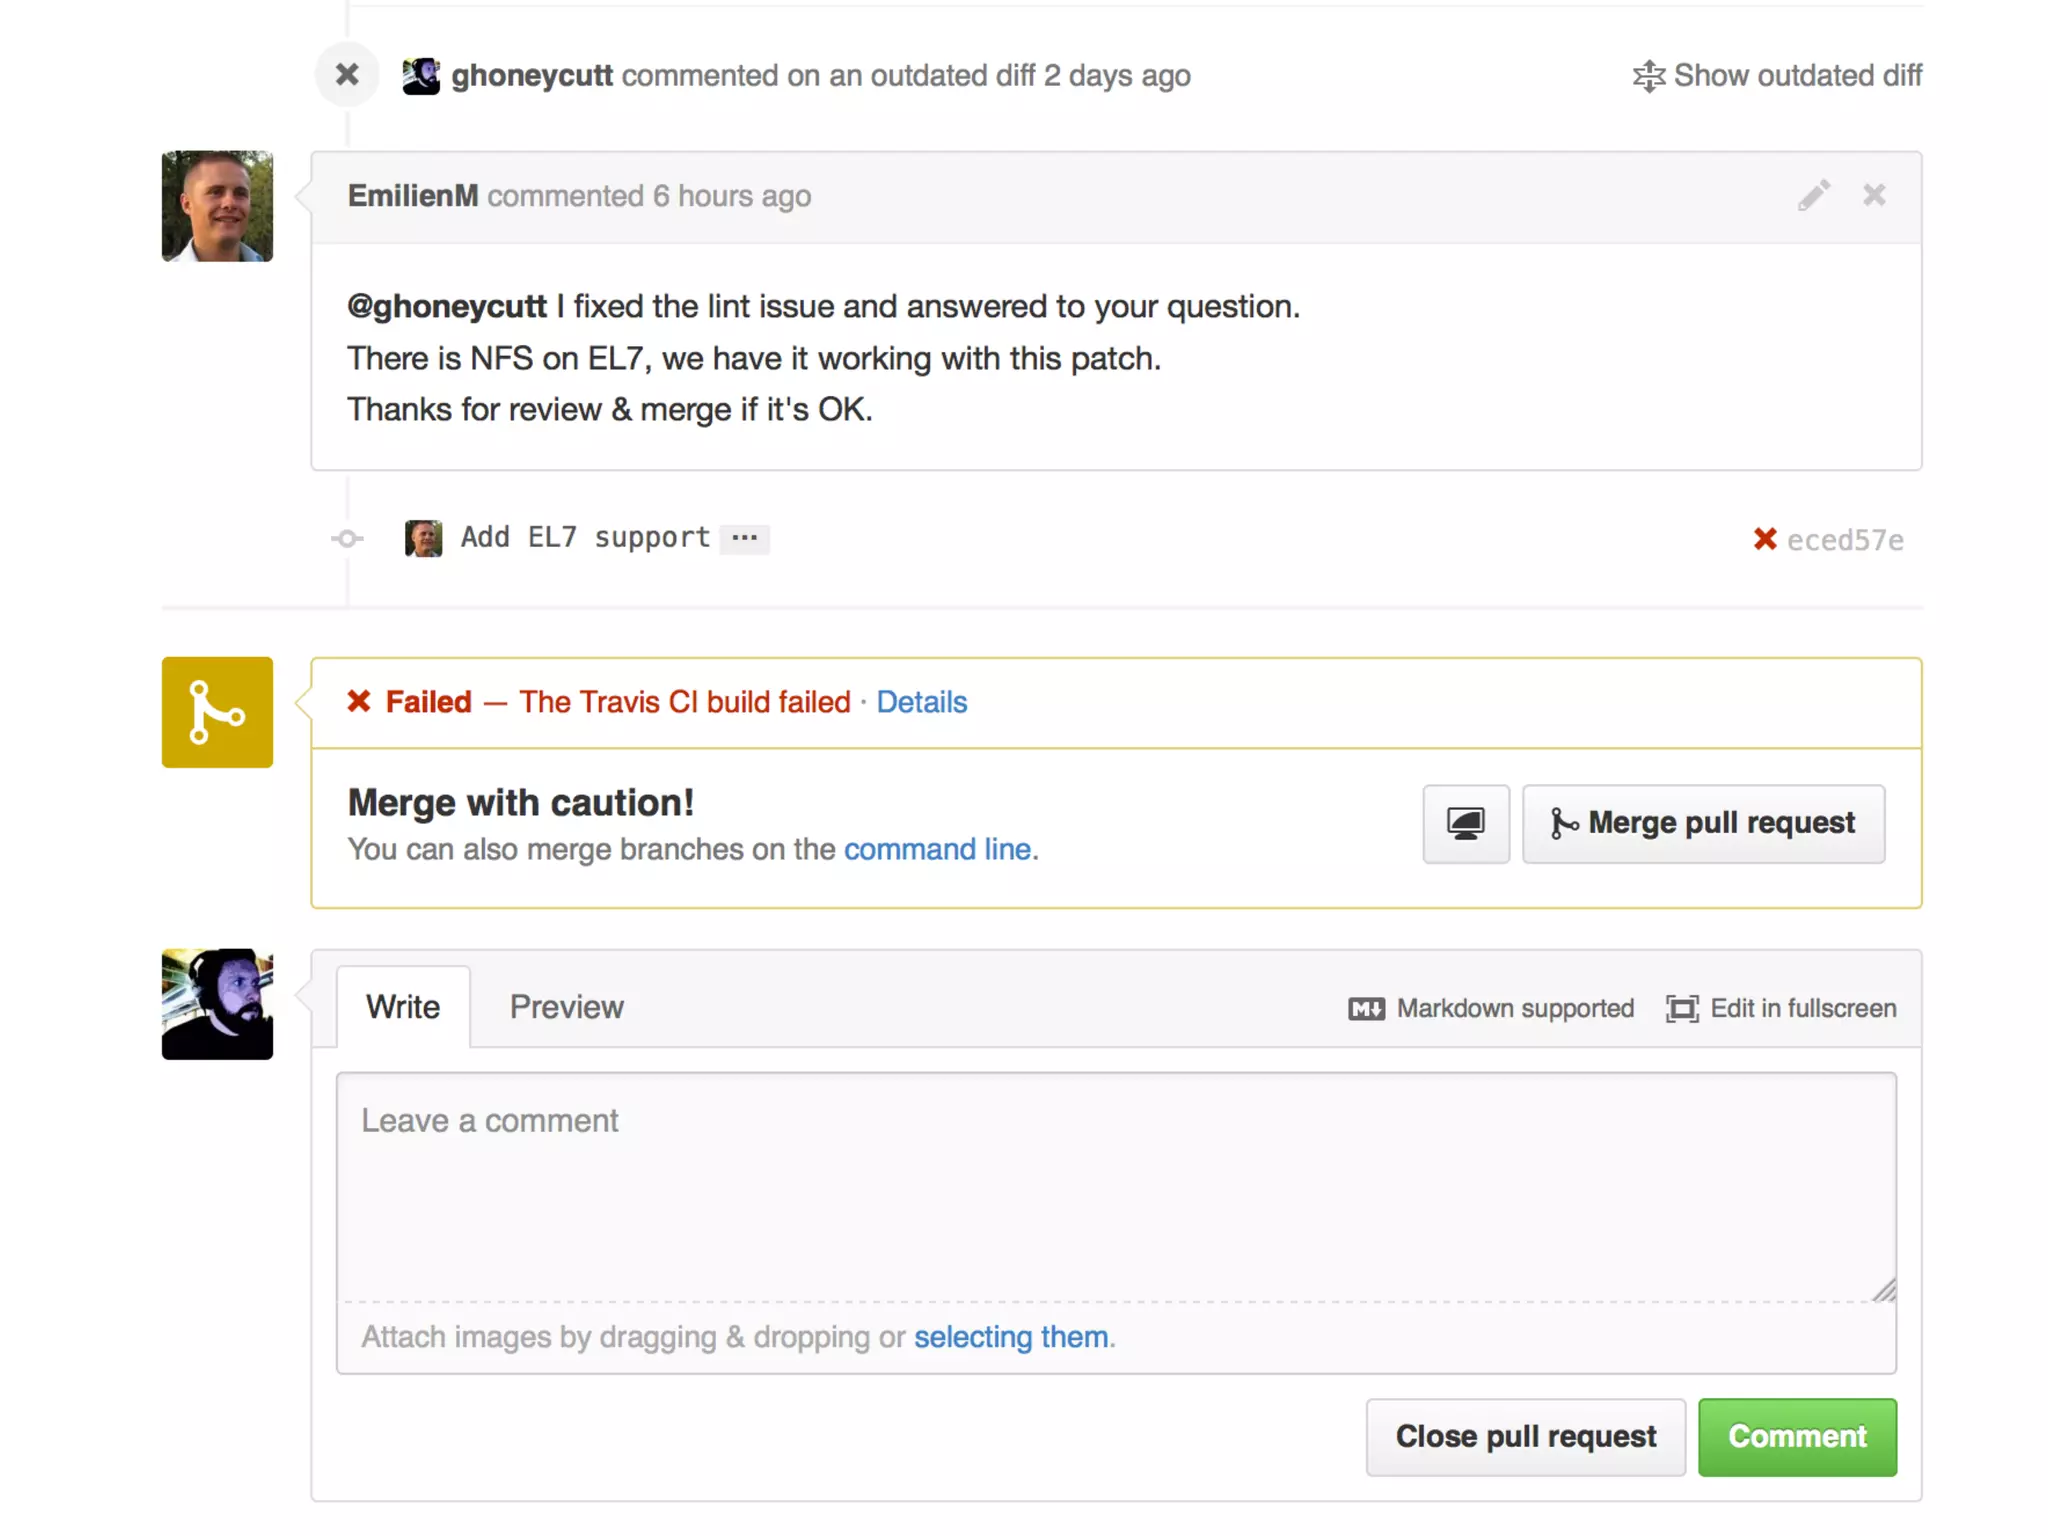The image size is (2048, 1536).
Task: Expand the Add EL7 support commit ellipsis
Action: (744, 538)
